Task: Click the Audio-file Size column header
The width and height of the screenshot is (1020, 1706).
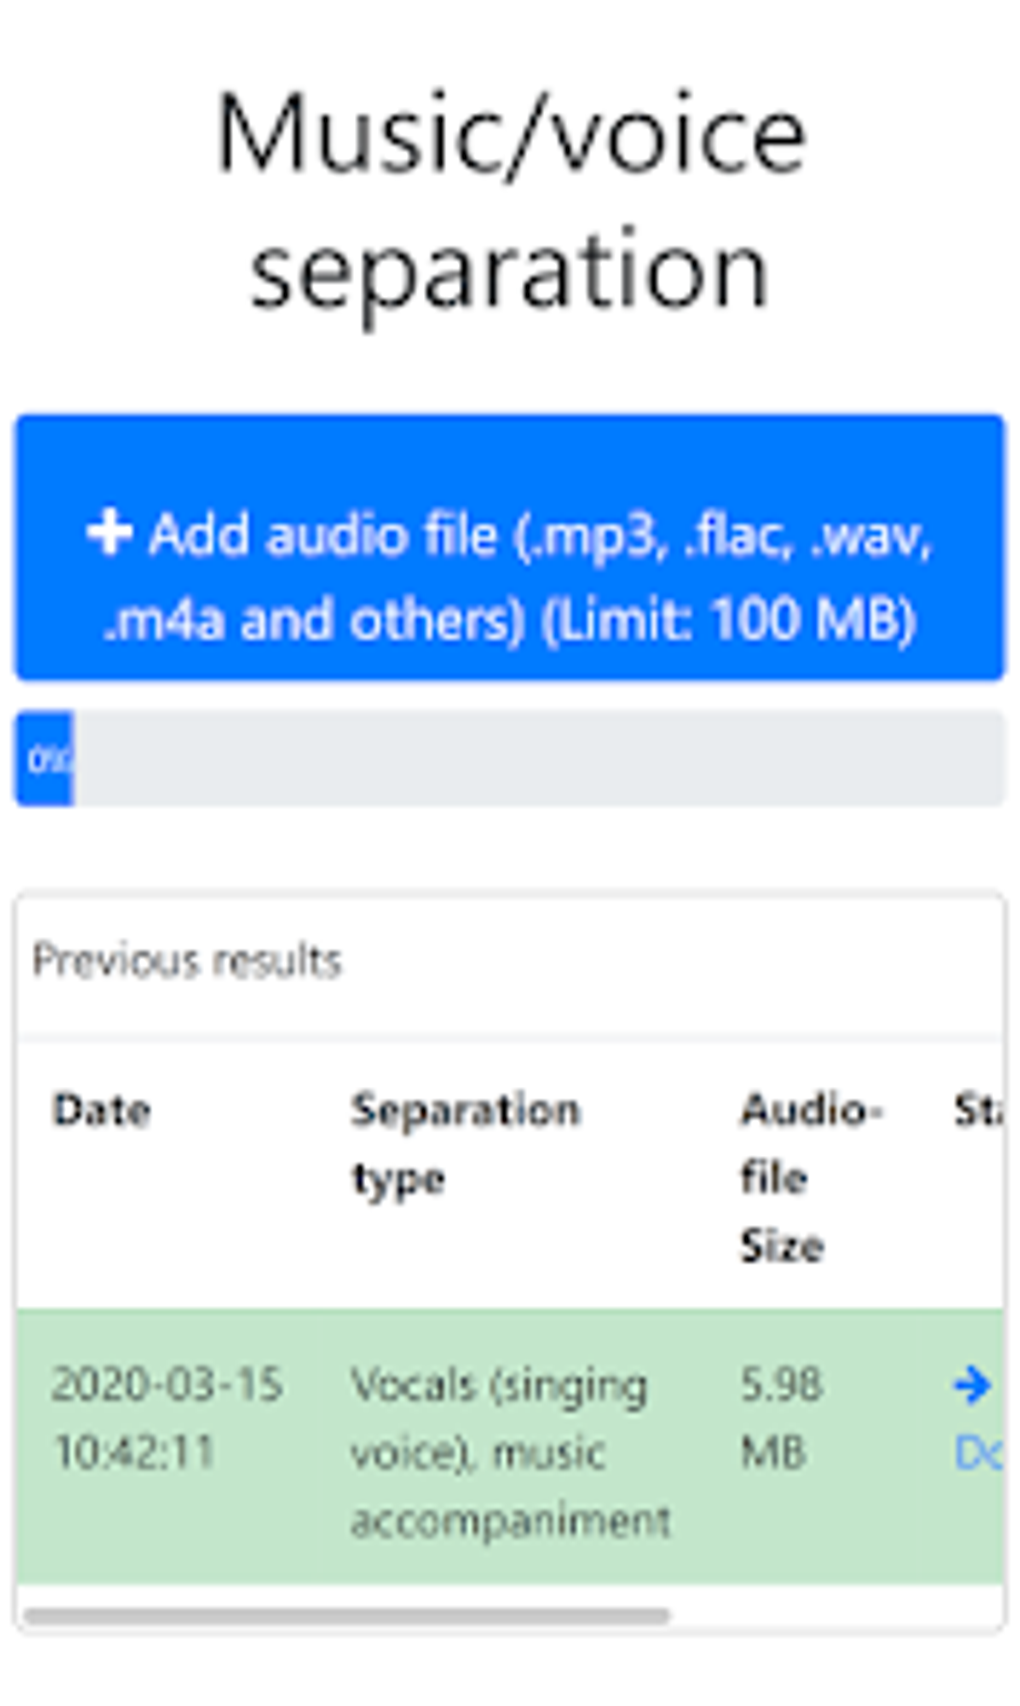Action: point(810,1177)
